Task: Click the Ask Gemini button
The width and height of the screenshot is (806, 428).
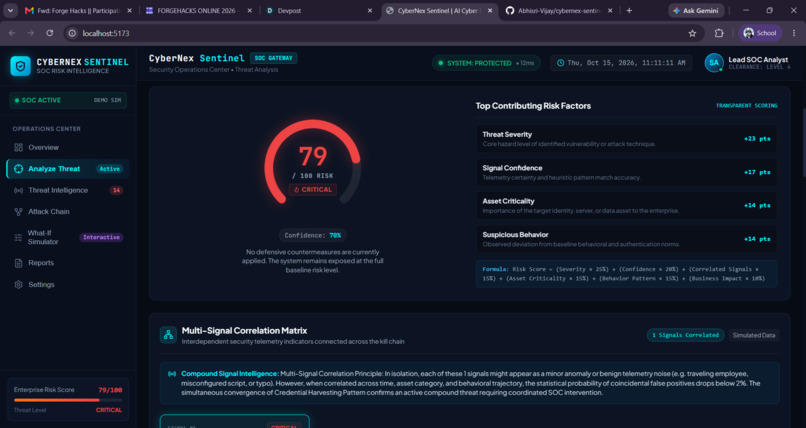Action: (x=696, y=10)
